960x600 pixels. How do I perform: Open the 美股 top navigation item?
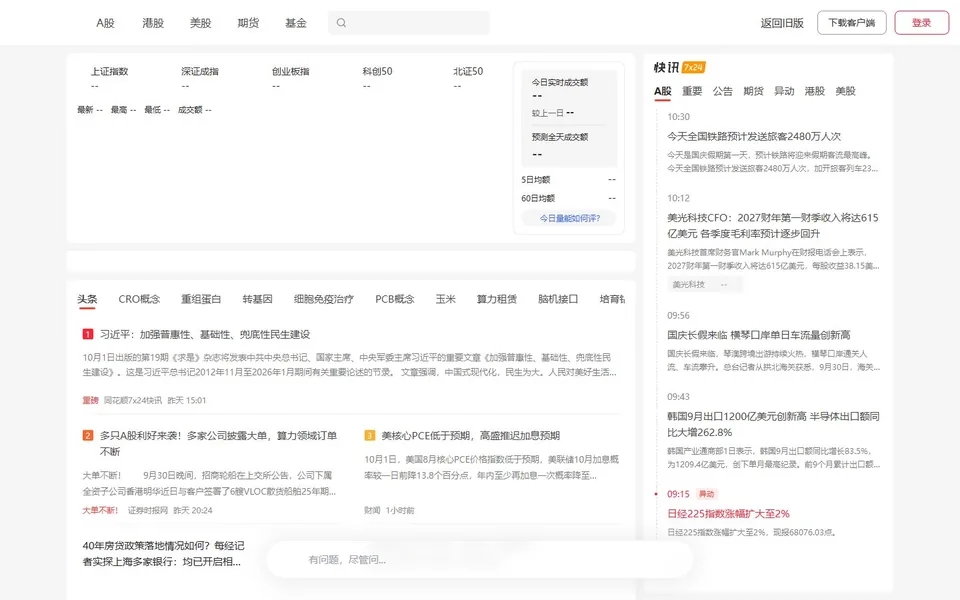point(200,23)
